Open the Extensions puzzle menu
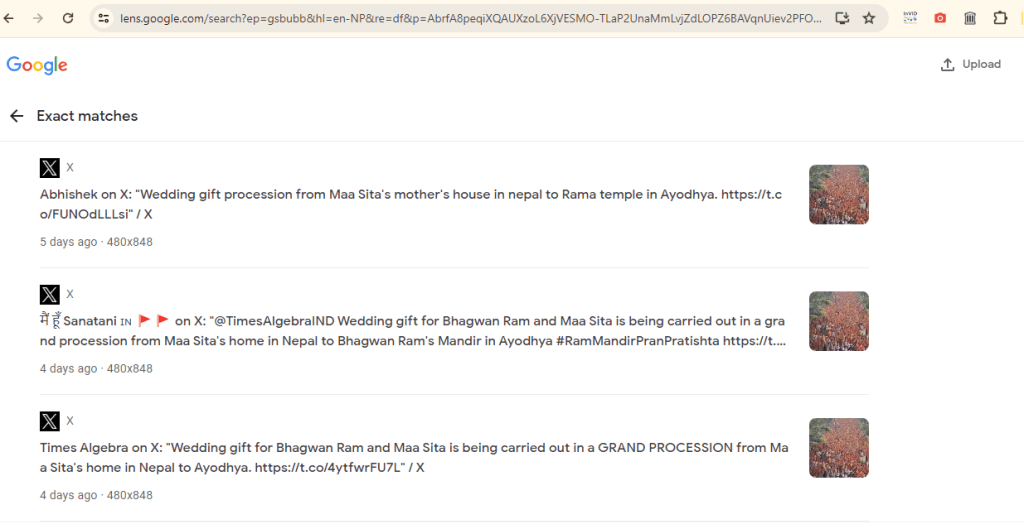 click(1000, 18)
